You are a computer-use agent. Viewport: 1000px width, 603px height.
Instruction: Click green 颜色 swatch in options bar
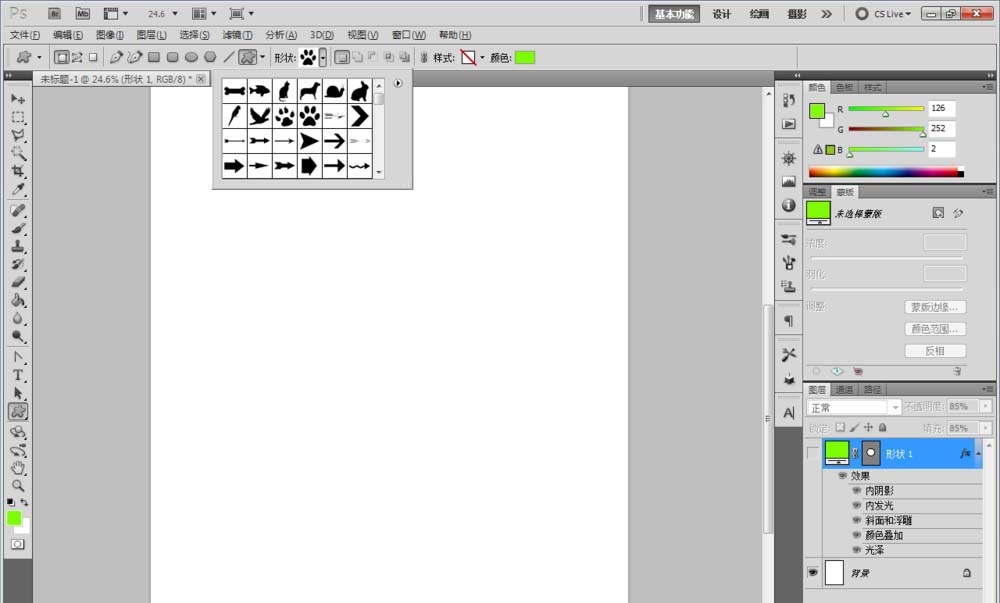pos(525,57)
